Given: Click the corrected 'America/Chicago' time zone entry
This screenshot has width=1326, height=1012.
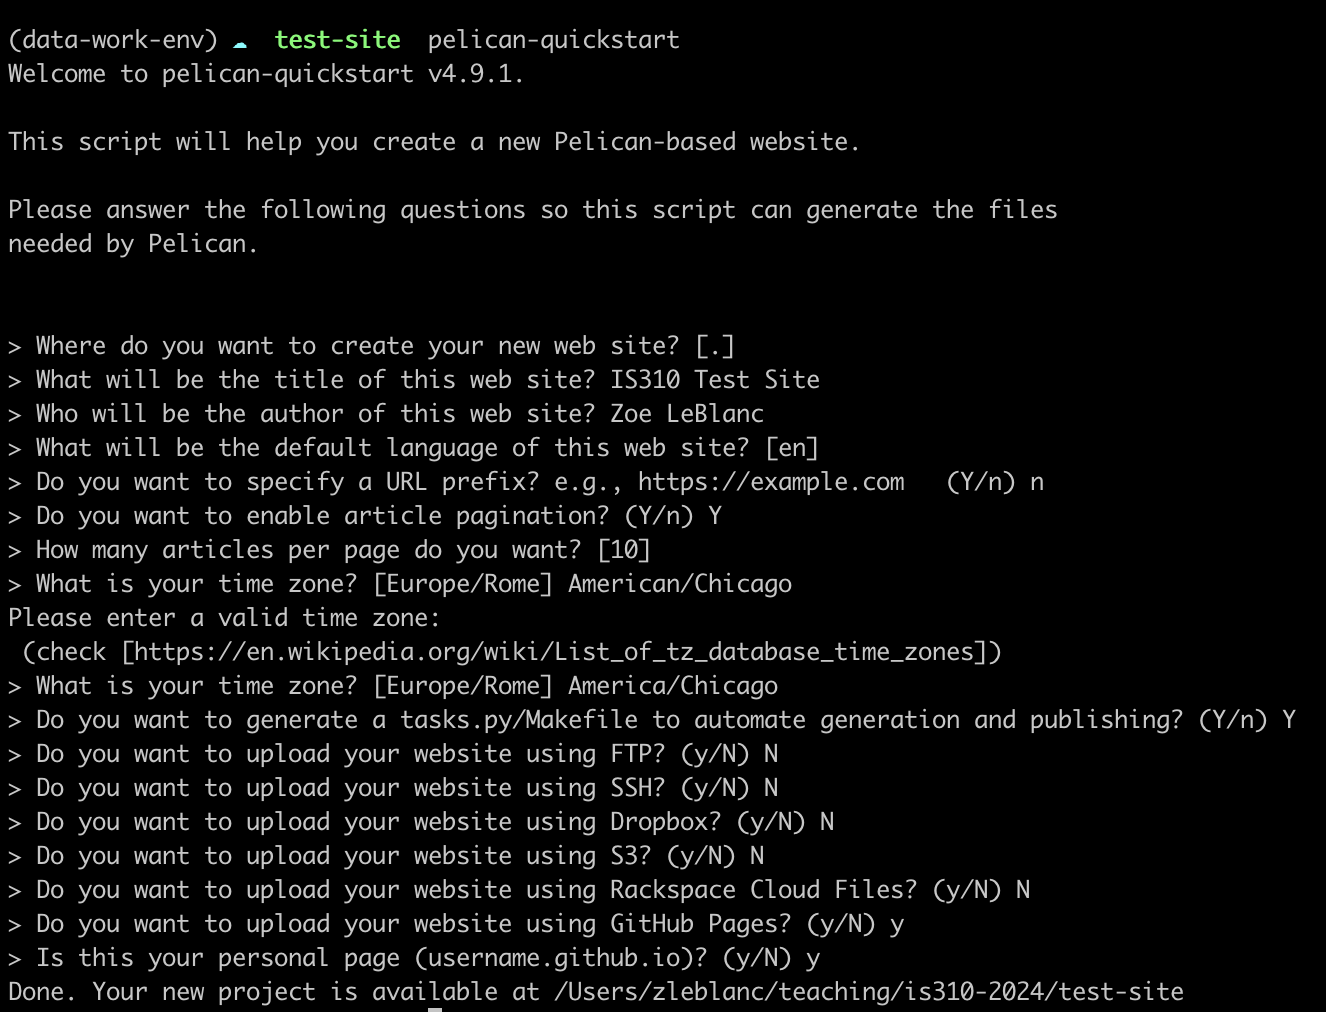Looking at the screenshot, I should point(673,686).
